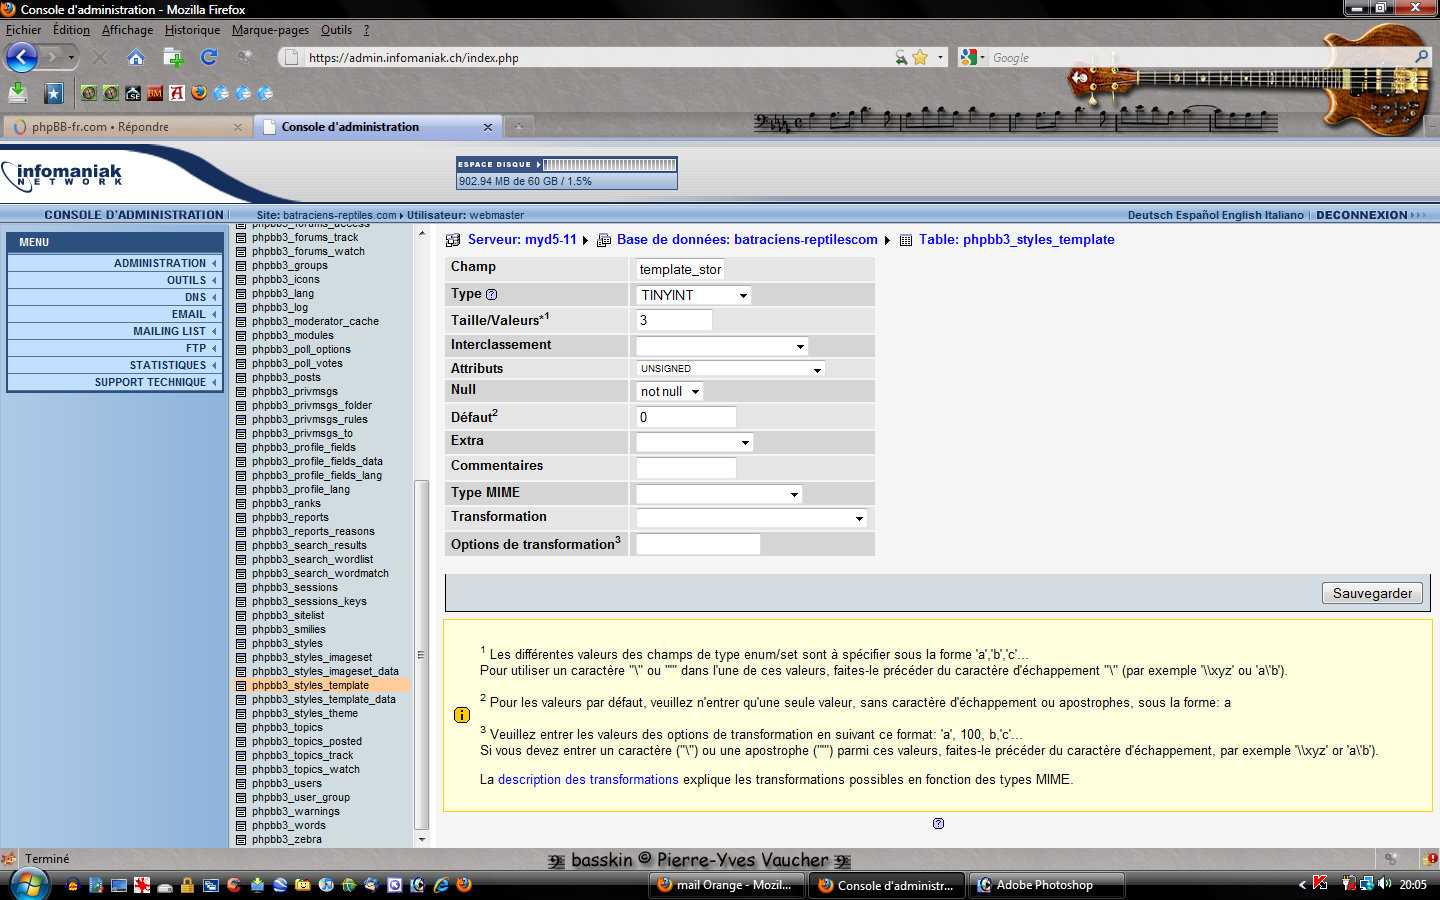The height and width of the screenshot is (900, 1440).
Task: Click the help icon beside the Type label
Action: pyautogui.click(x=491, y=294)
